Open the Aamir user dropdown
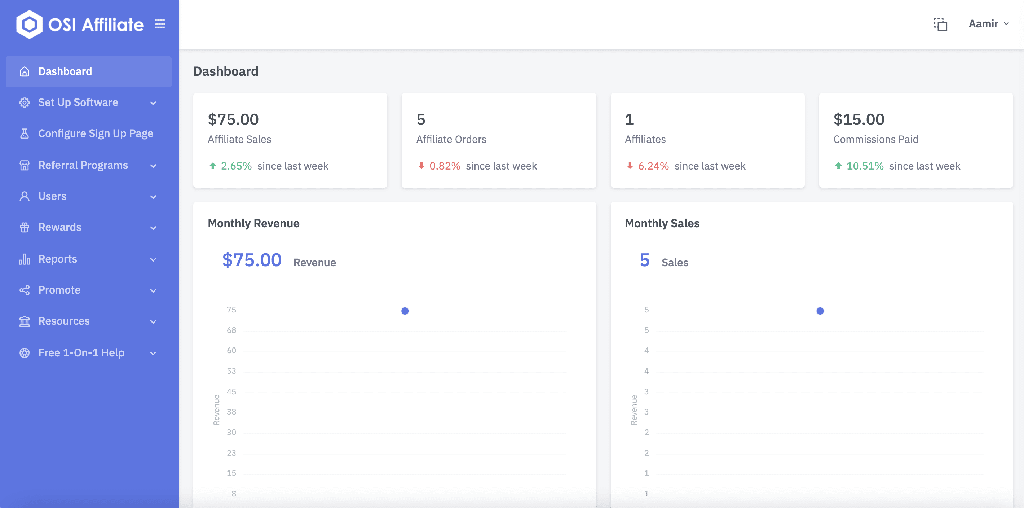 (988, 24)
